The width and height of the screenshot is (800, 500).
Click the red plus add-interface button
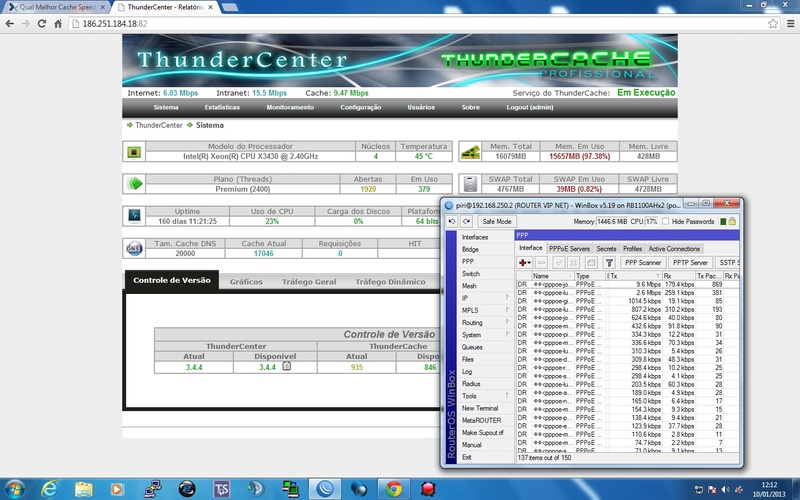[x=524, y=262]
